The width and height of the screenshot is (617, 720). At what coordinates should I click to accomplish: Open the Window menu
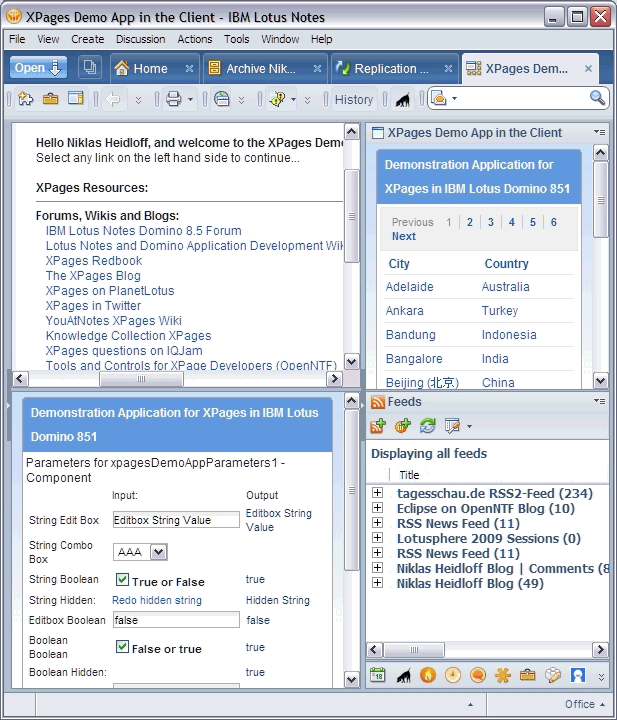[280, 39]
